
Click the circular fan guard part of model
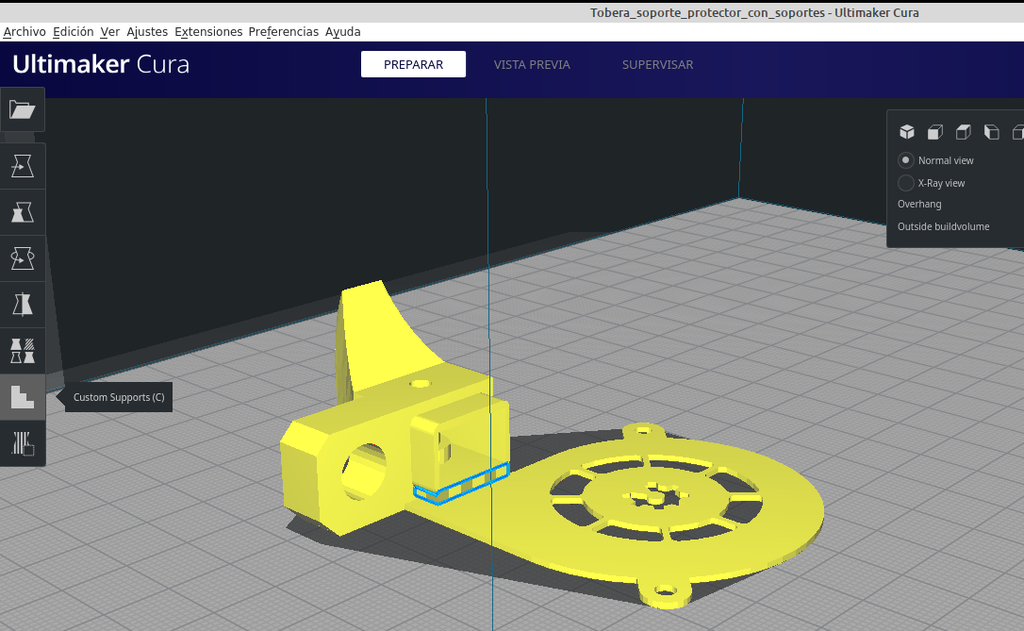point(655,502)
